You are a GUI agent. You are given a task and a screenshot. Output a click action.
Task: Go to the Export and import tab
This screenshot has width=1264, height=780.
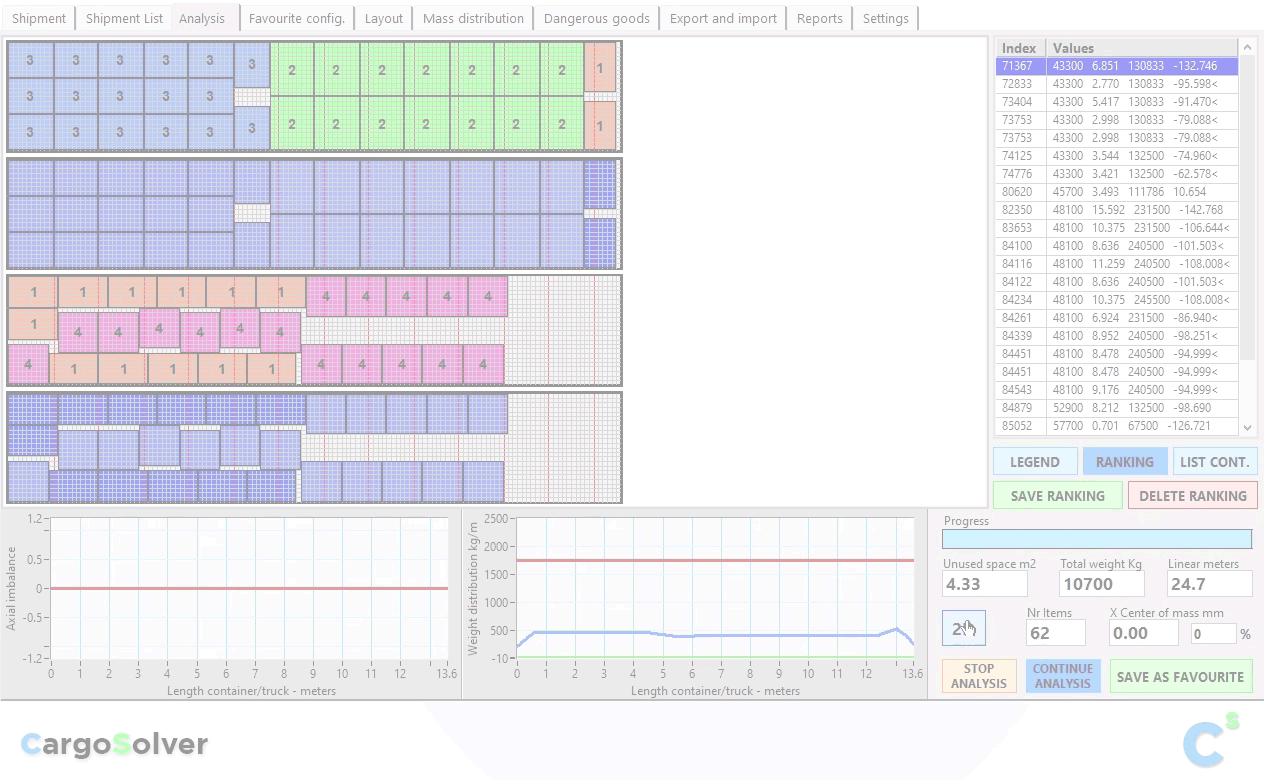723,18
